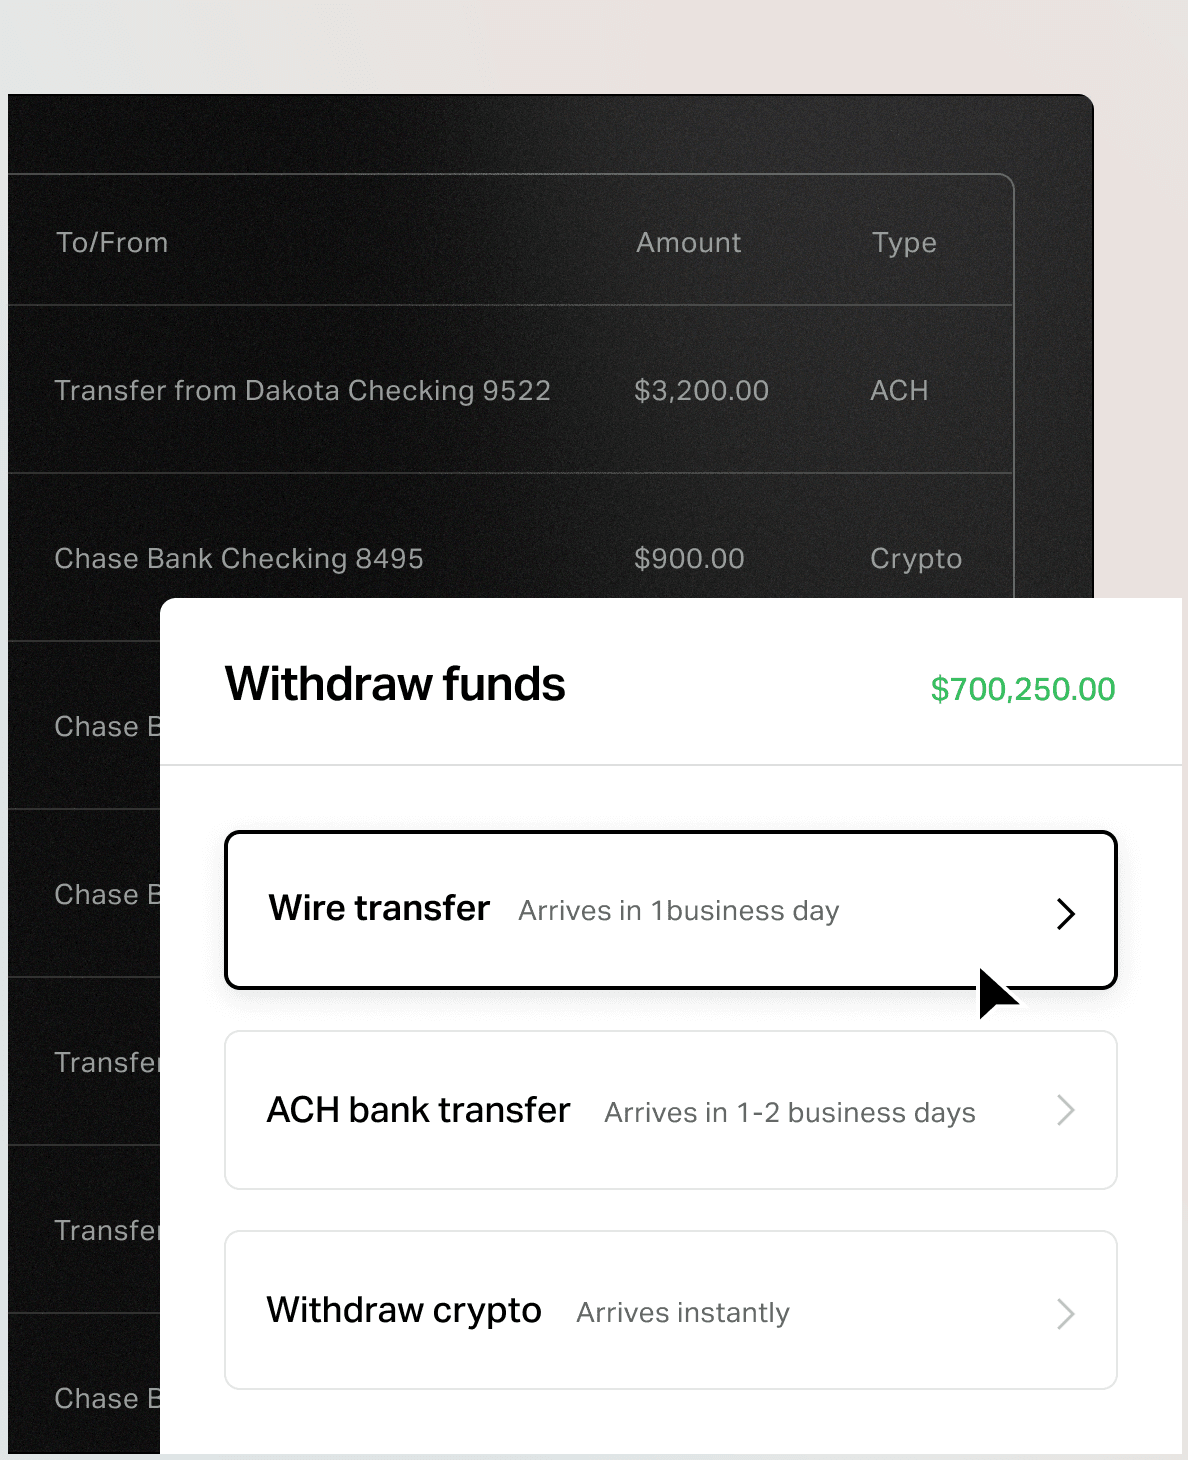Click the Arrives instantly label for crypto
The height and width of the screenshot is (1460, 1188).
[x=682, y=1312]
